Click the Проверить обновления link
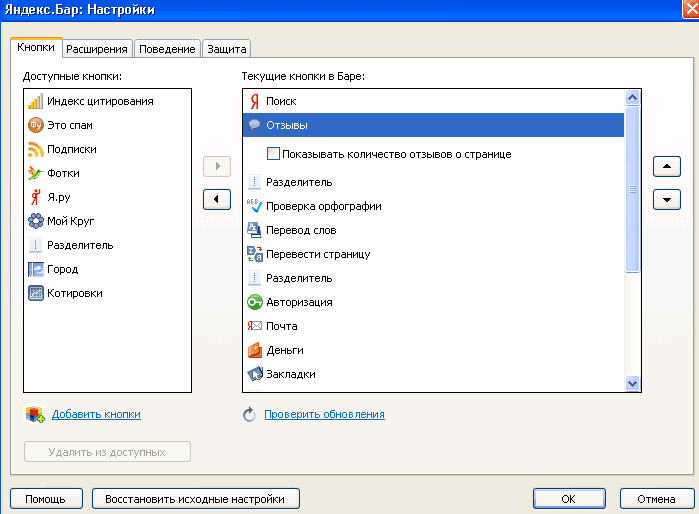Image resolution: width=699 pixels, height=514 pixels. tap(324, 414)
